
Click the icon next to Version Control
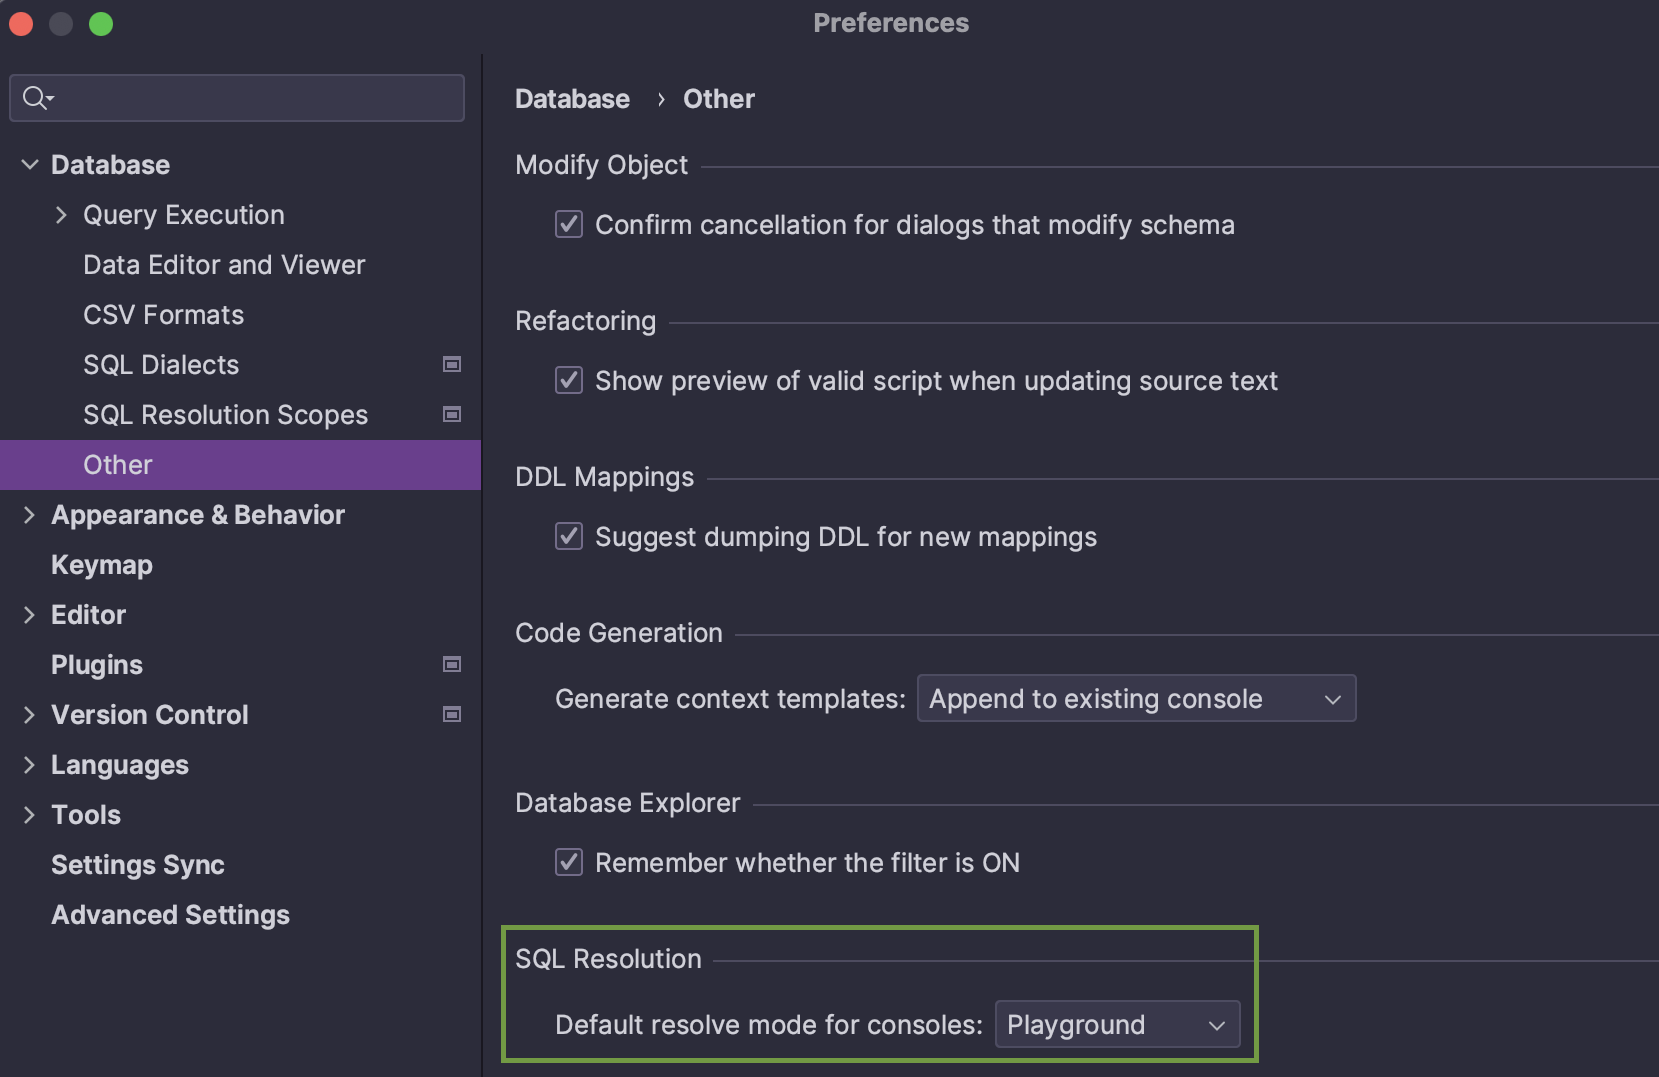click(452, 714)
